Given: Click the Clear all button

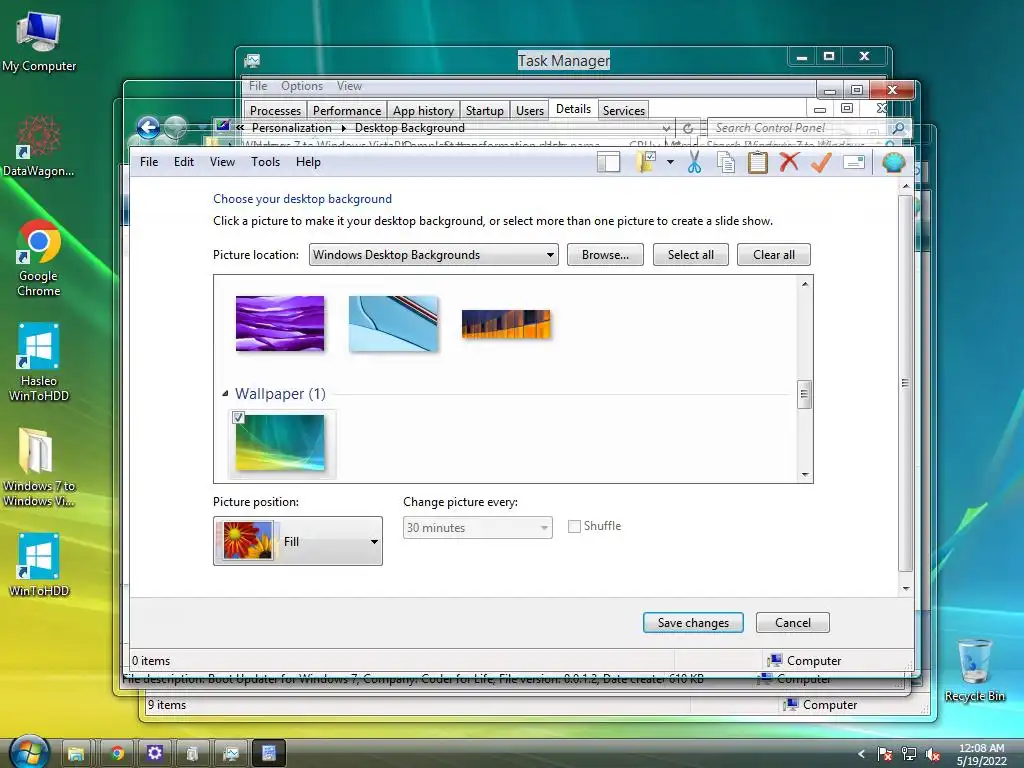Looking at the screenshot, I should point(774,255).
